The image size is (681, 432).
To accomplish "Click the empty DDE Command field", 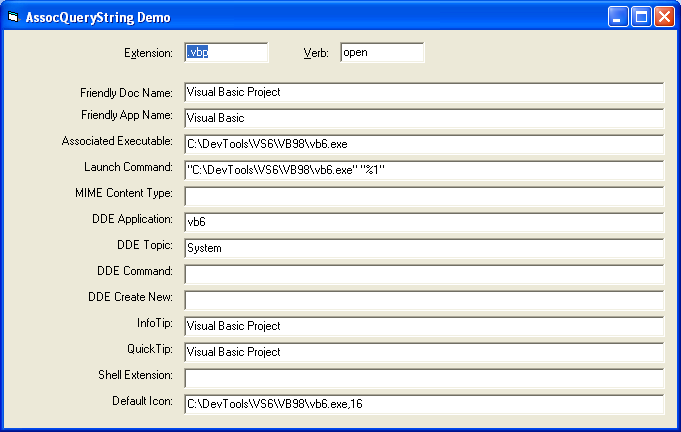I will pos(424,274).
